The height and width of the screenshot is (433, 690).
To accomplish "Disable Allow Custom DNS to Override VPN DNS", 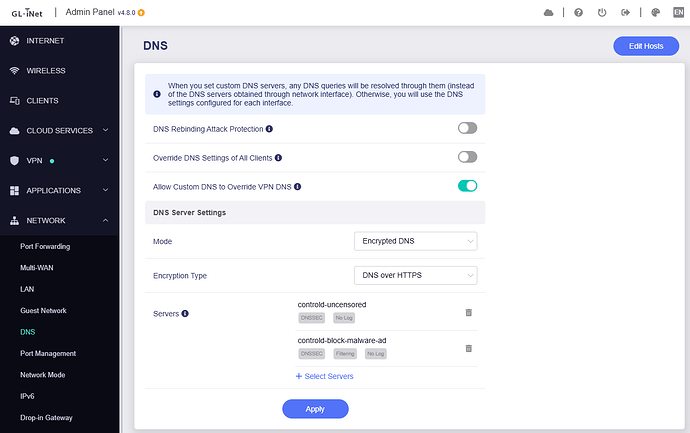I will (x=467, y=186).
